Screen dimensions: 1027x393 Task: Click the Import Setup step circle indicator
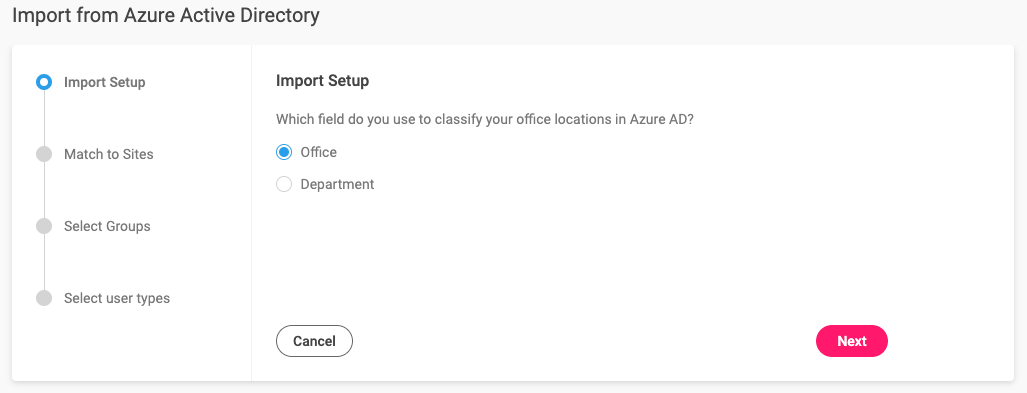tap(44, 82)
